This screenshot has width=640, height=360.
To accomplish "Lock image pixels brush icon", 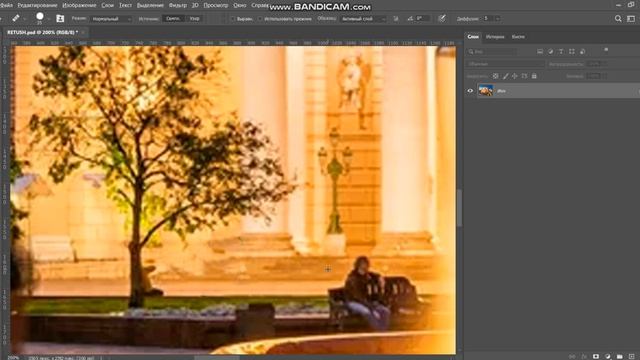I will (x=505, y=76).
